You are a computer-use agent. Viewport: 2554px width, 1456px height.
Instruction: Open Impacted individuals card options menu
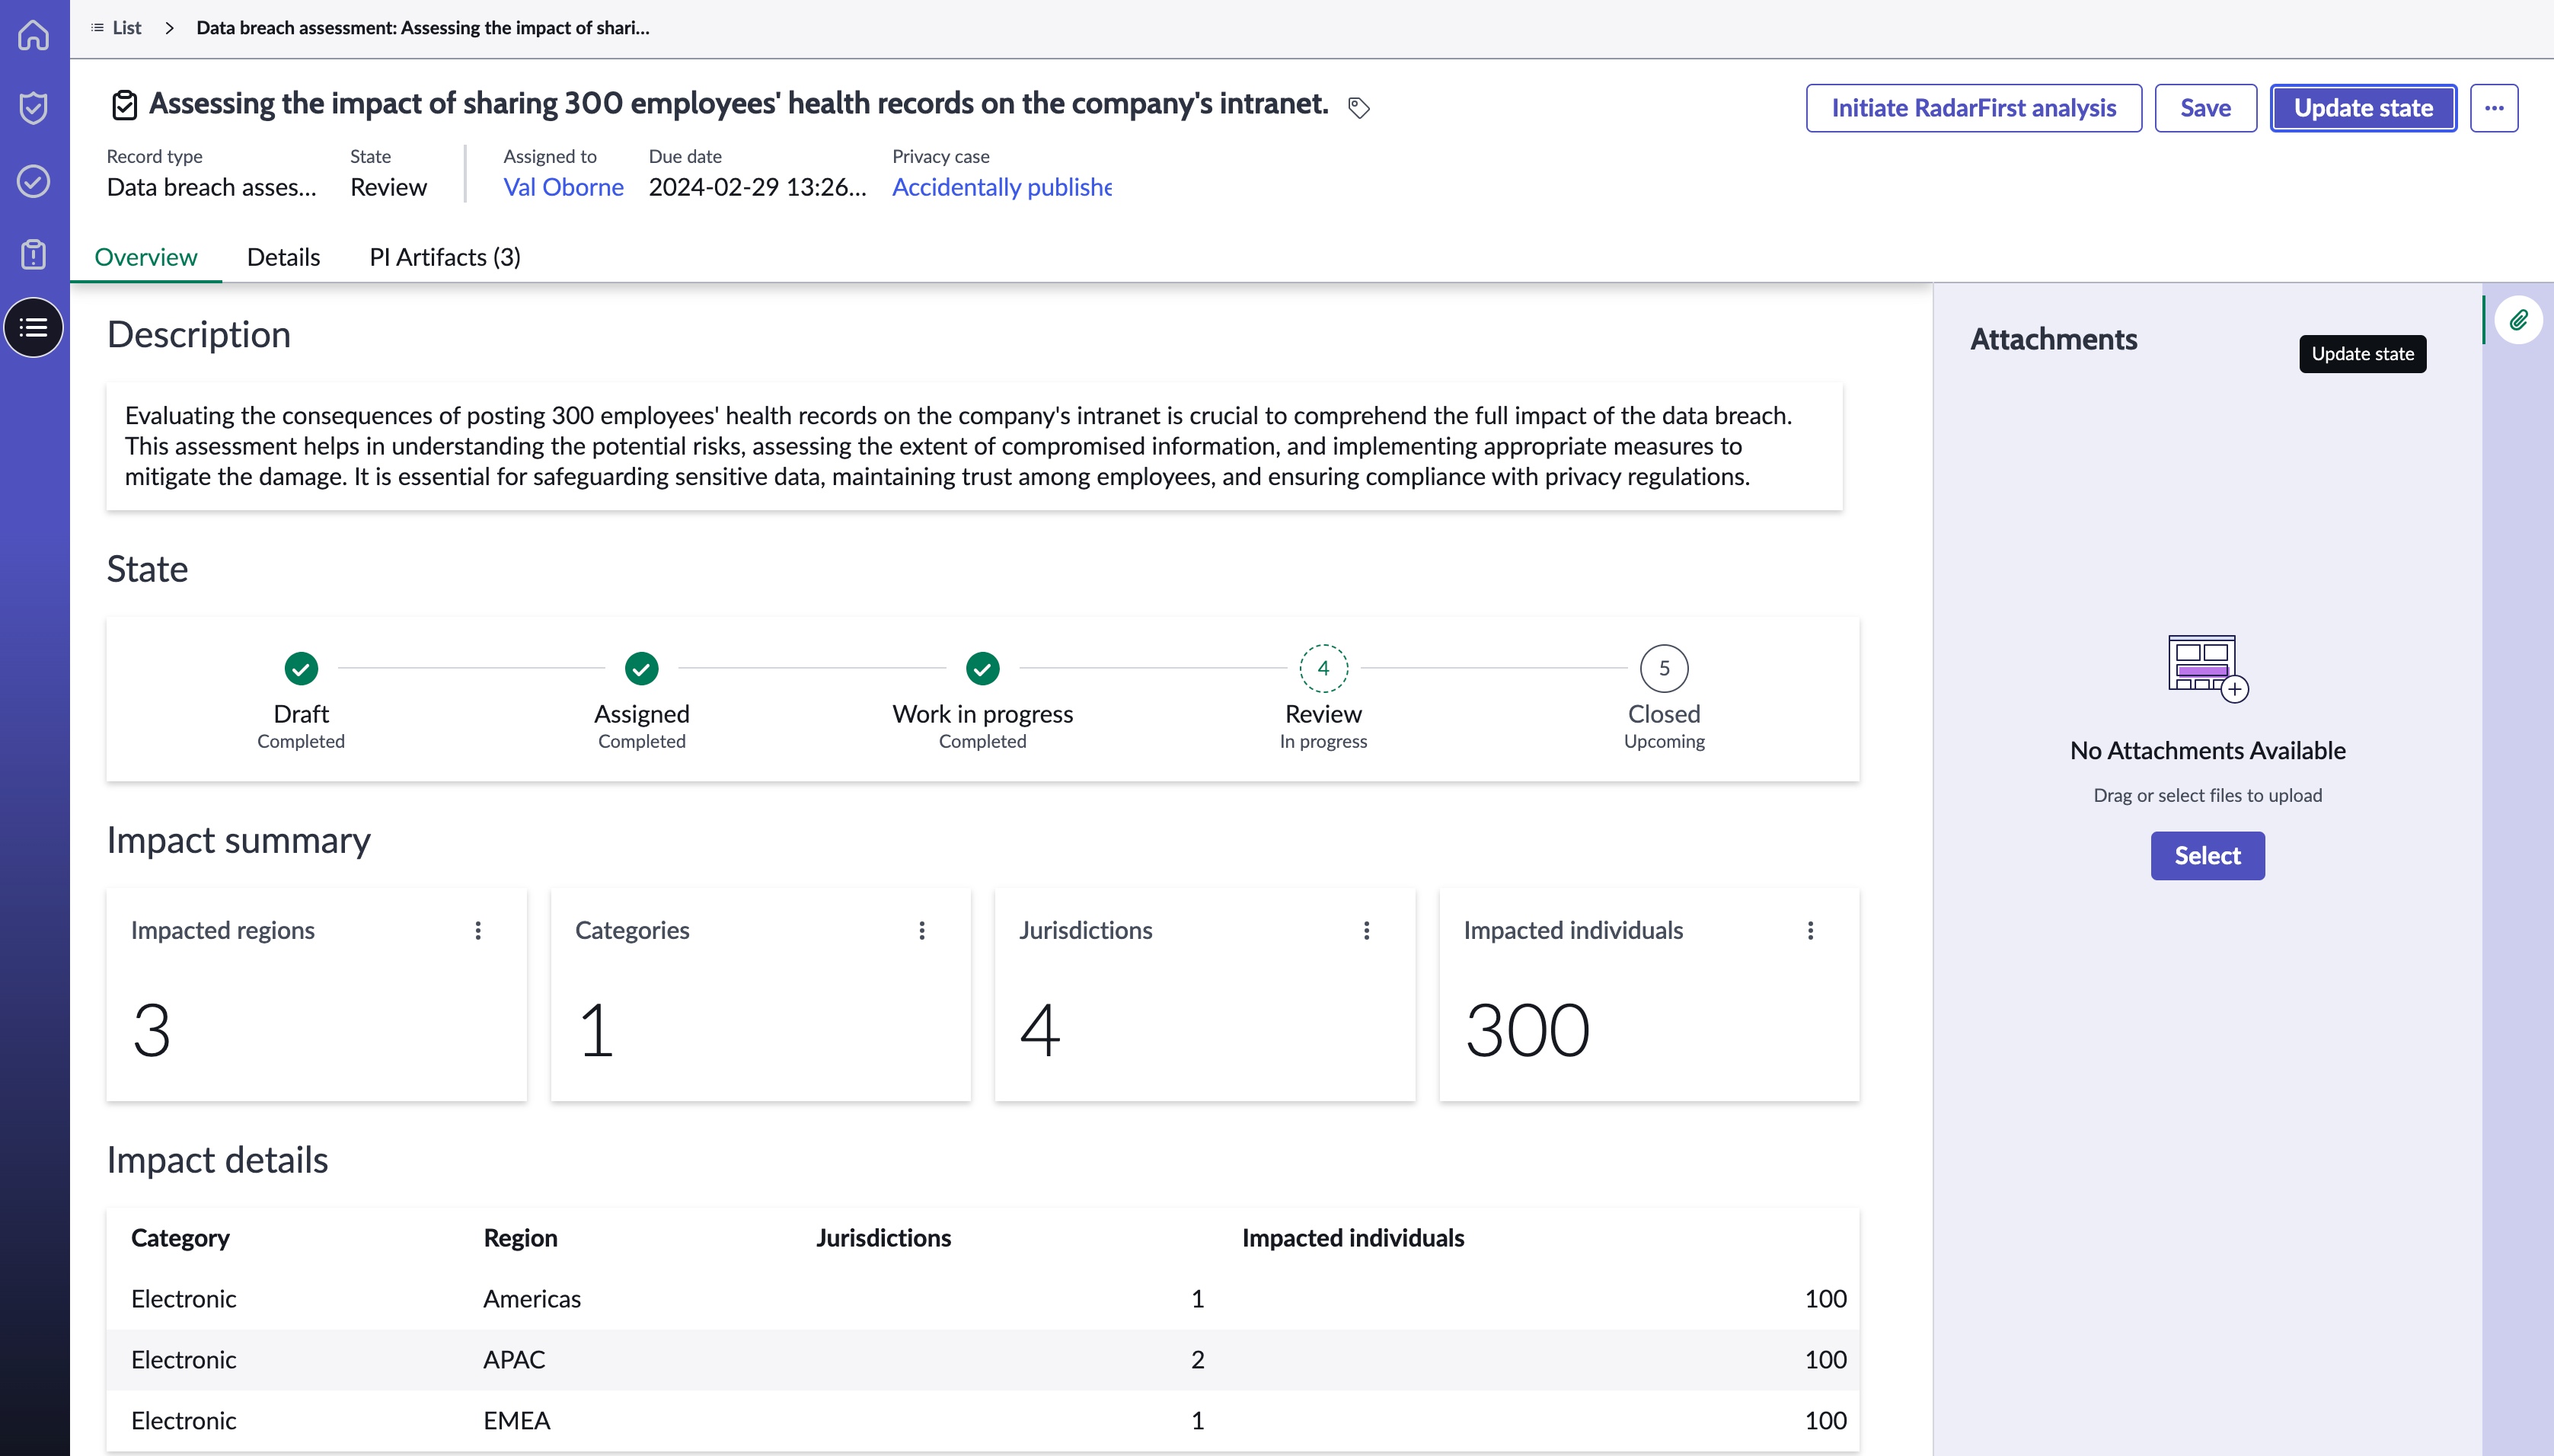(1810, 930)
